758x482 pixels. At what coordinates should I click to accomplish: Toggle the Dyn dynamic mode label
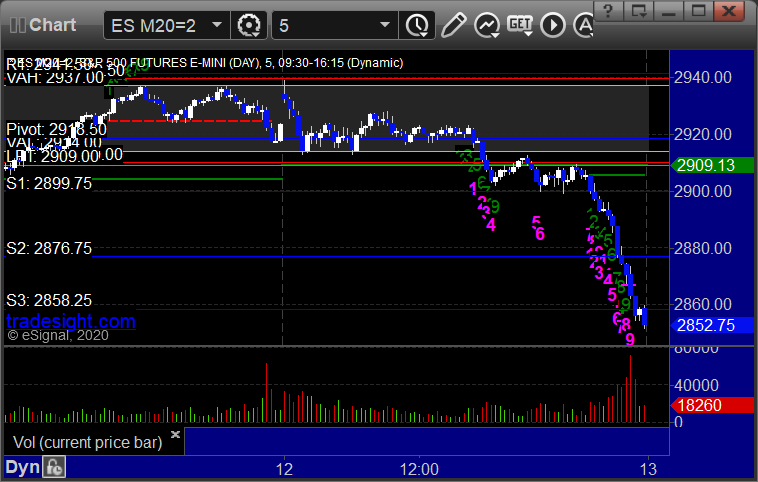tap(22, 467)
